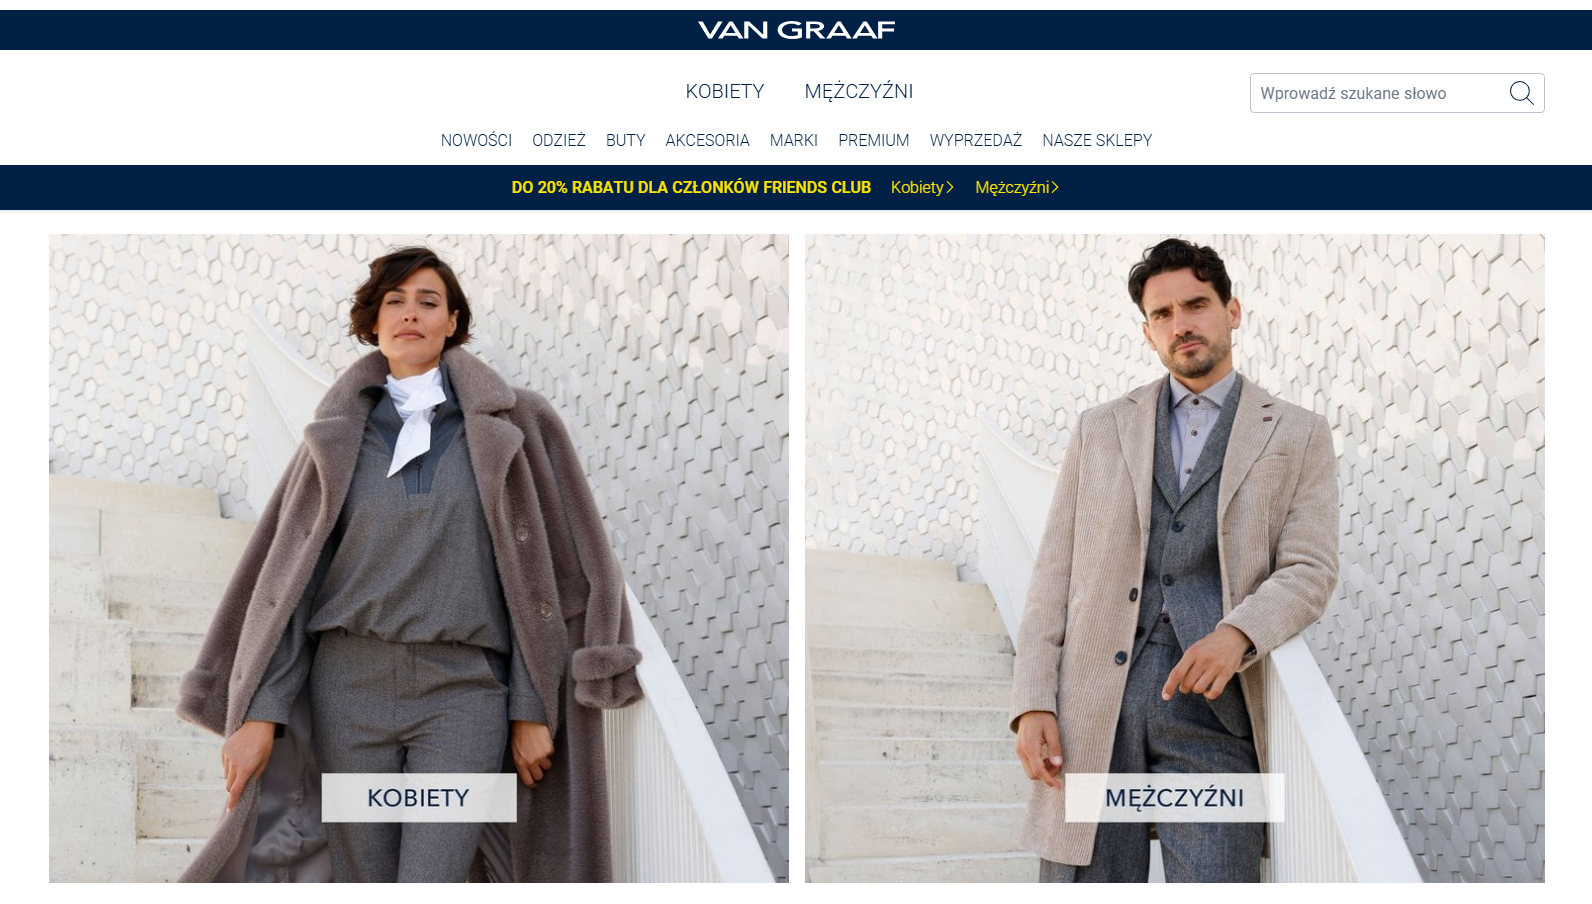Focus the search word input field

[1378, 93]
